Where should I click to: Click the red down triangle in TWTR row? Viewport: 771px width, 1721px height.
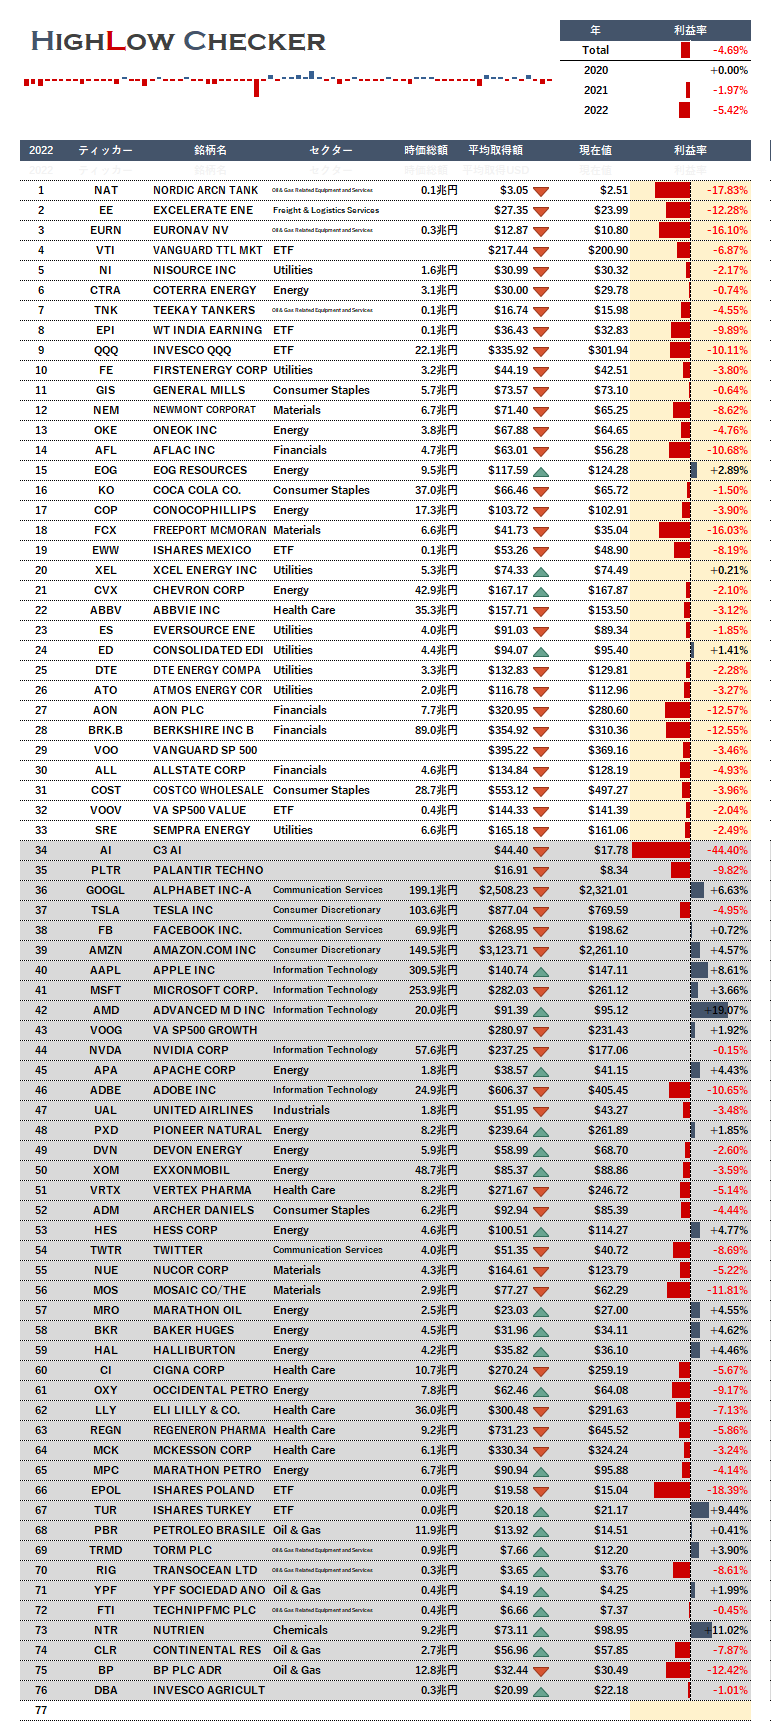(541, 1251)
